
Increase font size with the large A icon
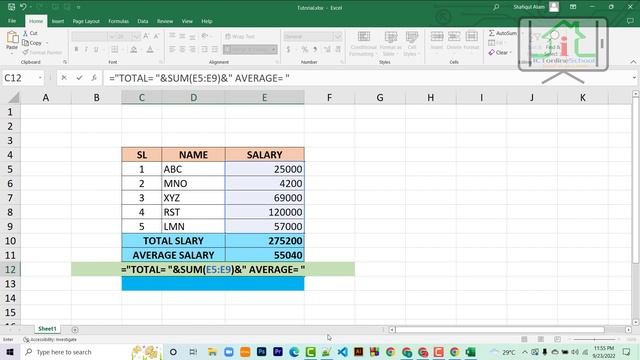coord(146,36)
